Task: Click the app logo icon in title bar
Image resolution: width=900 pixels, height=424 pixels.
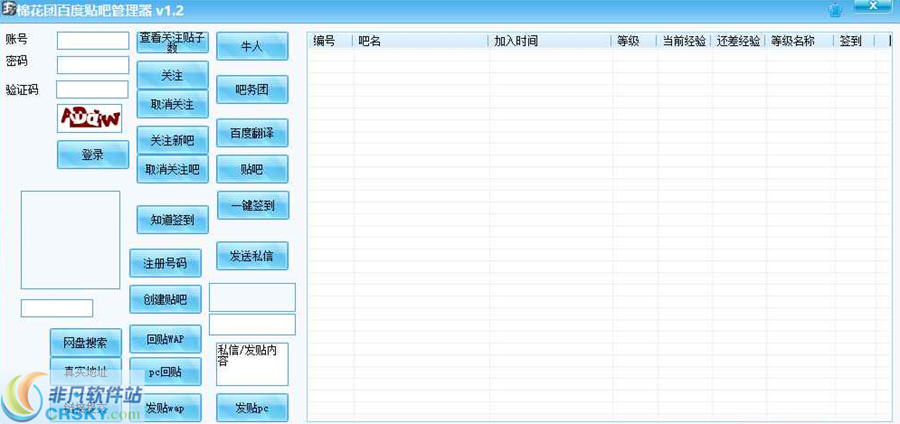Action: tap(9, 9)
